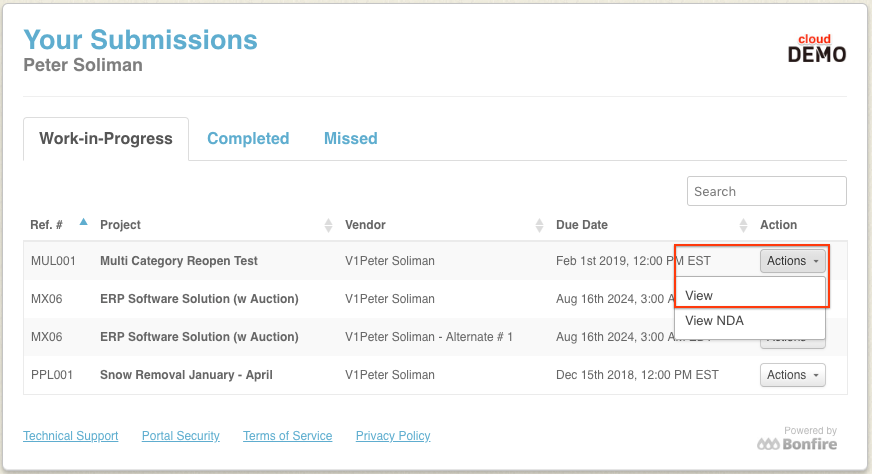Screen dimensions: 872x474
Task: Click vendor V1Peter Soliman - Alternate # 1
Action: point(429,337)
